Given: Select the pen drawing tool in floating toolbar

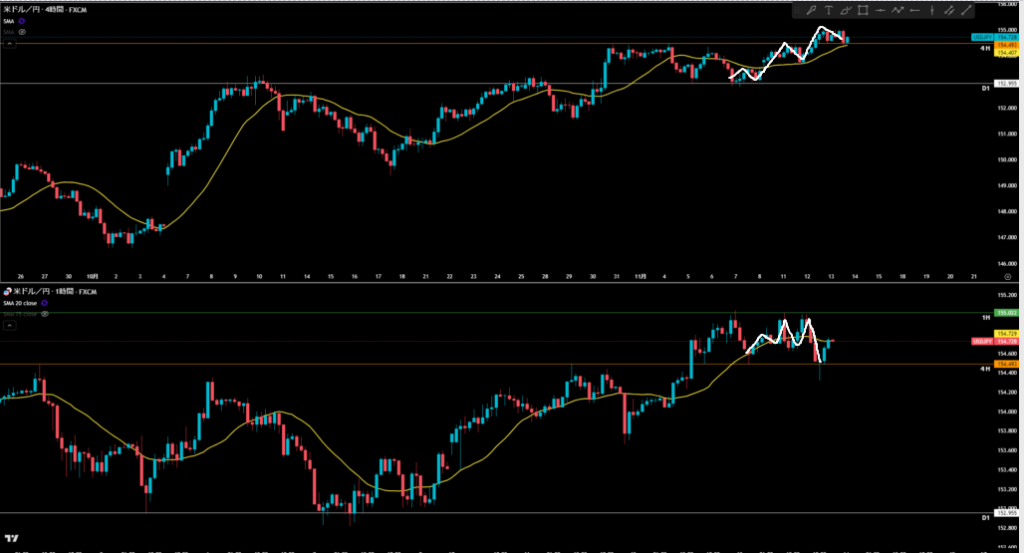Looking at the screenshot, I should tap(811, 11).
